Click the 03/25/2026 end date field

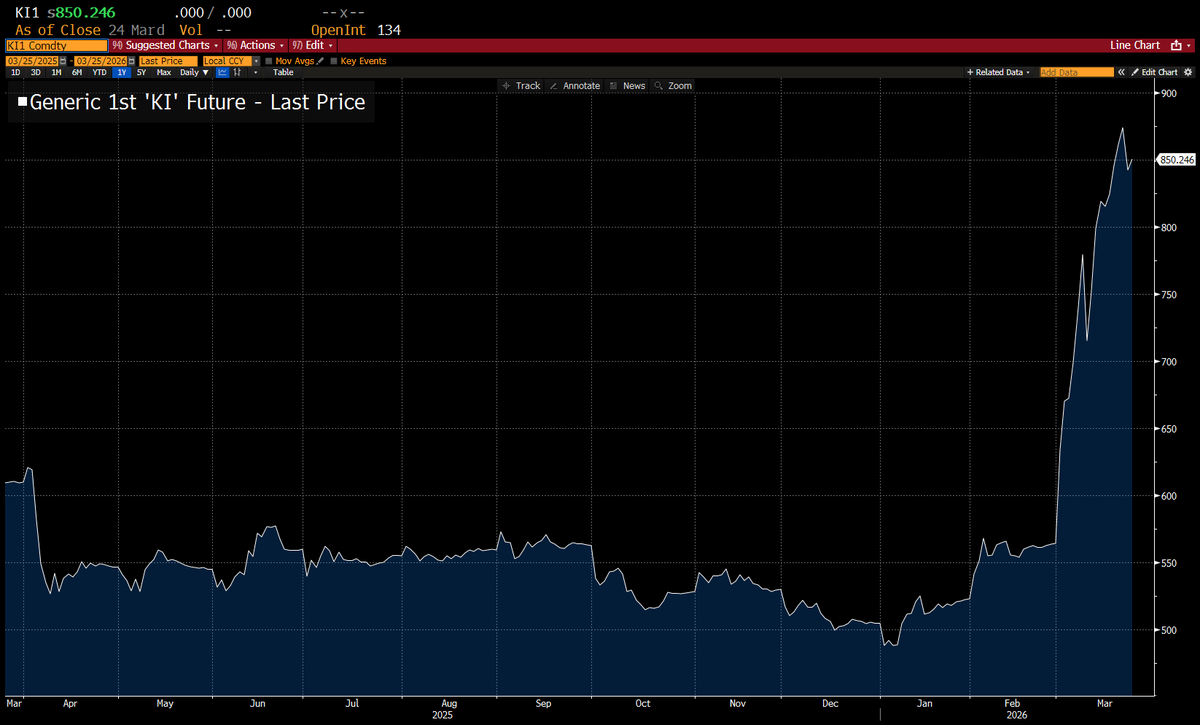tap(101, 61)
